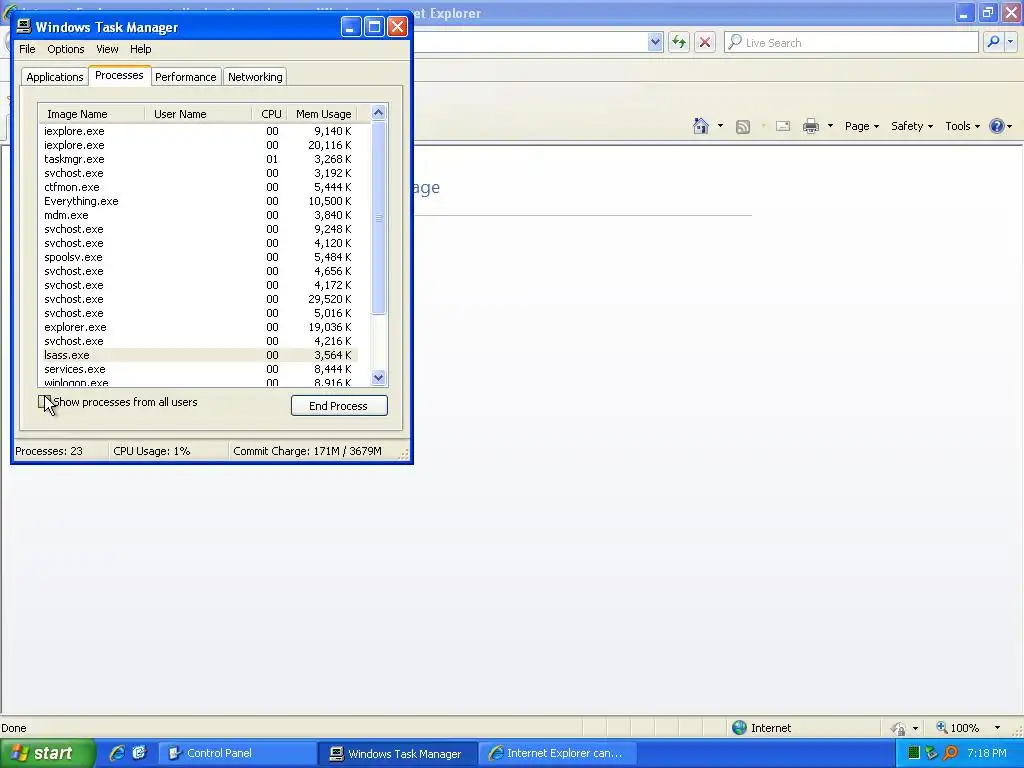Image resolution: width=1024 pixels, height=768 pixels.
Task: Click the Start button
Action: tap(46, 753)
